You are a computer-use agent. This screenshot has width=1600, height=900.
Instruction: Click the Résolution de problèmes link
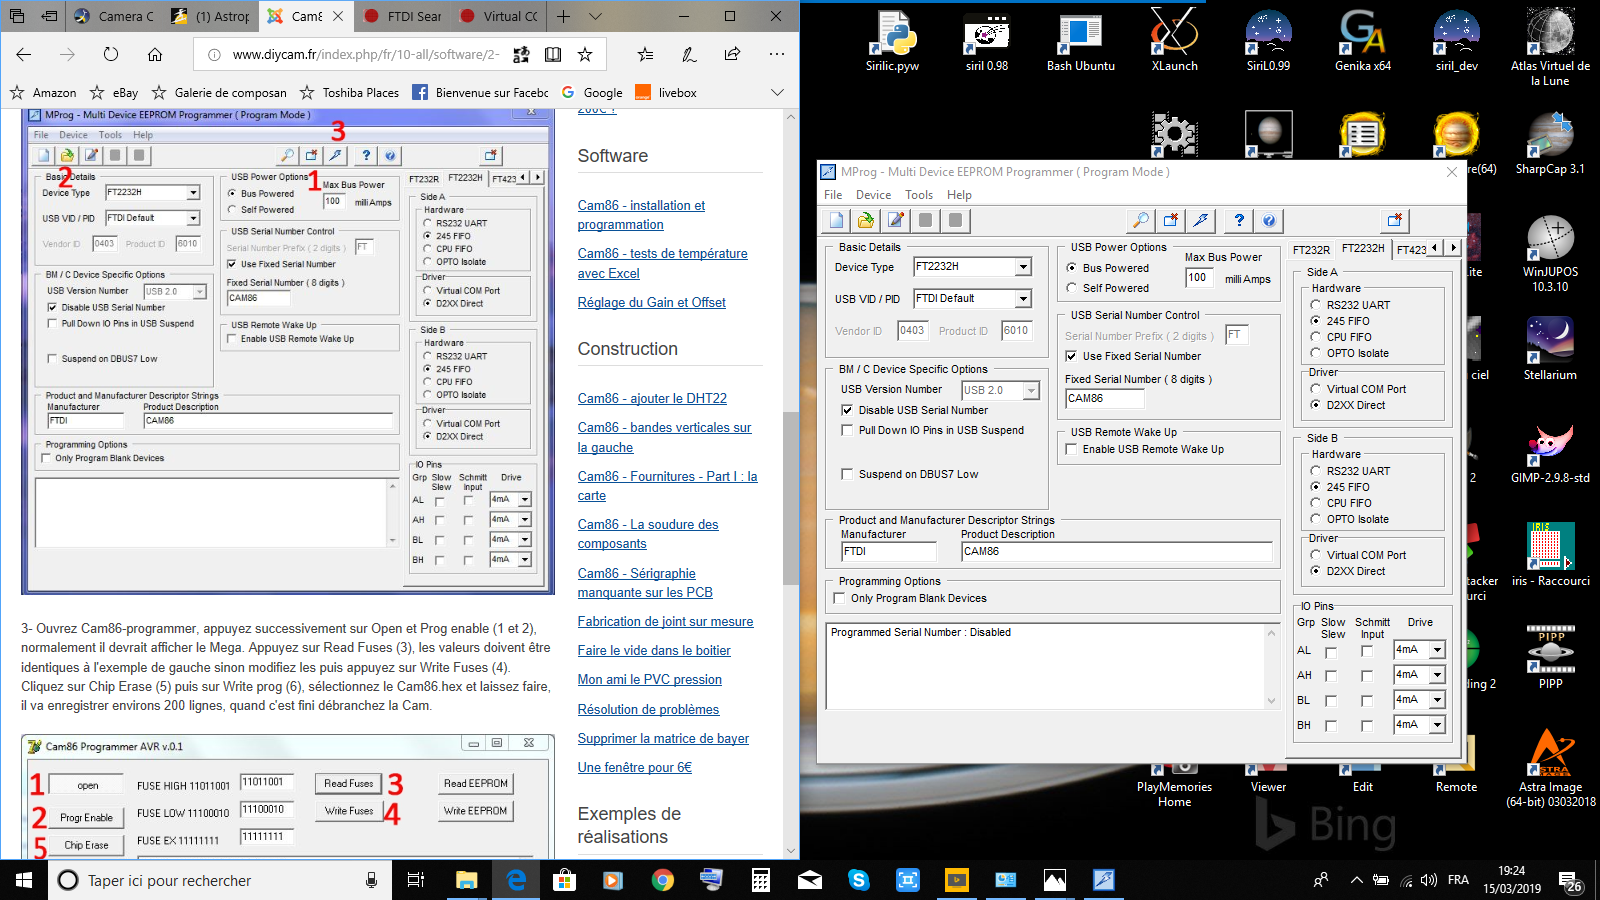(x=648, y=710)
